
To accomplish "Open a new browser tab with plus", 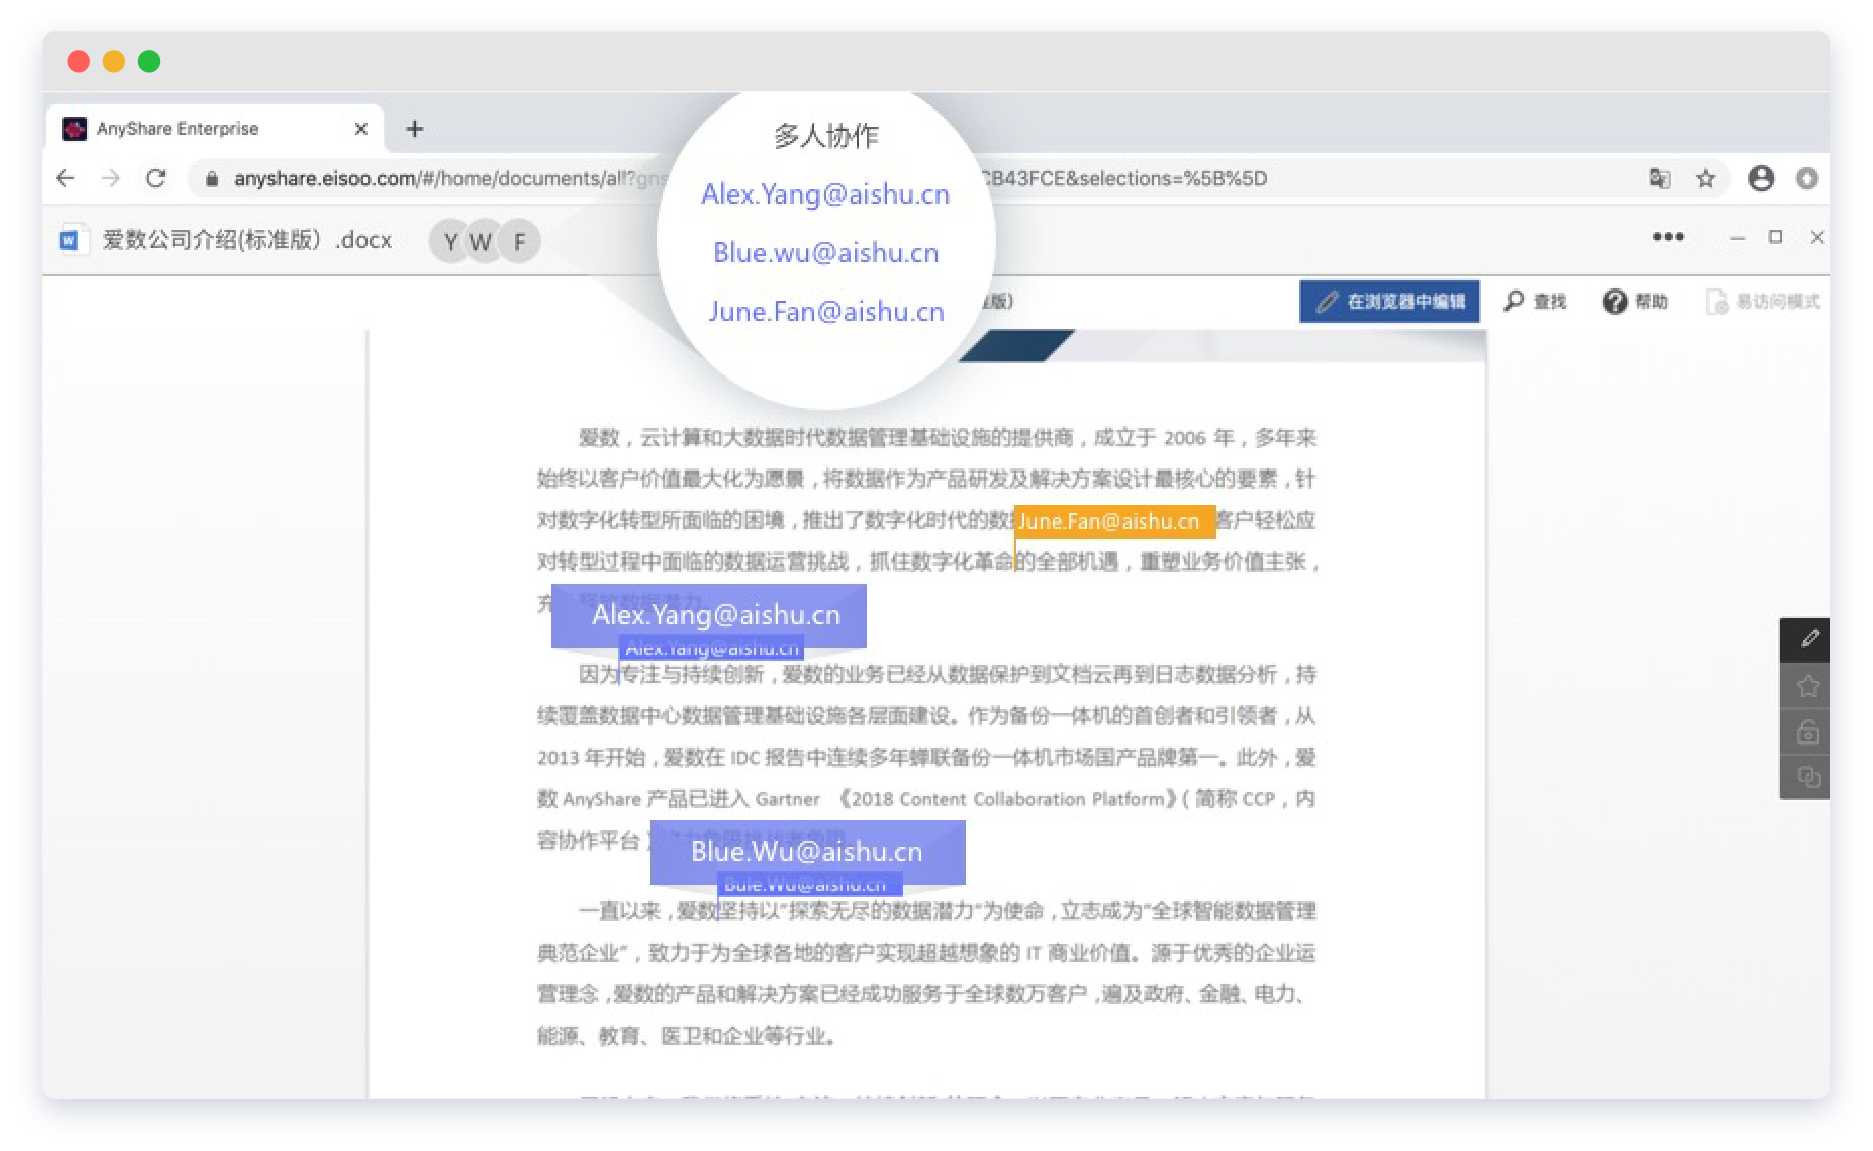I will pyautogui.click(x=415, y=129).
